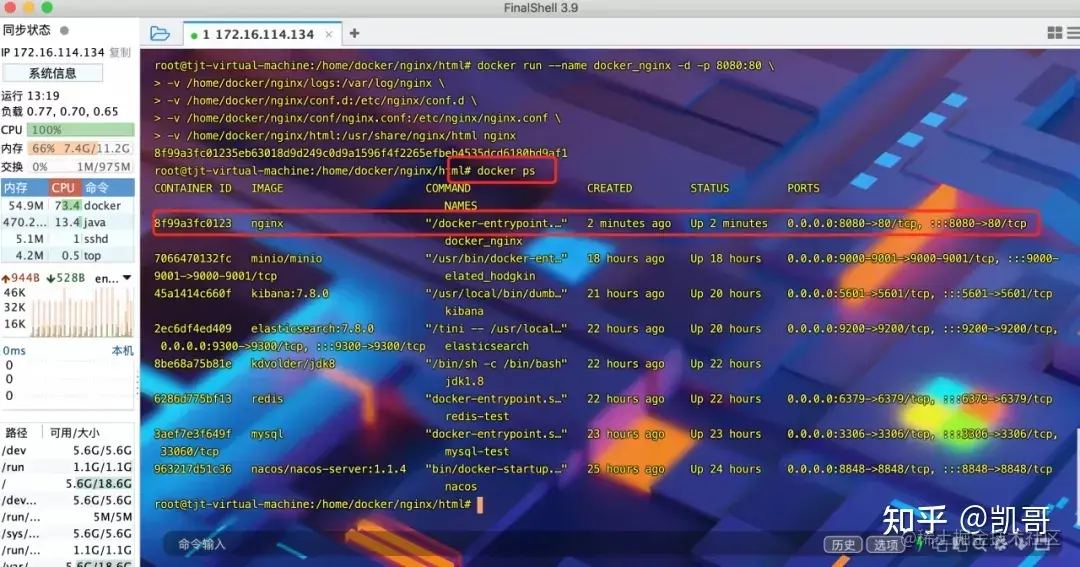Click the container ID 963217d51c36
The width and height of the screenshot is (1080, 567).
[193, 469]
